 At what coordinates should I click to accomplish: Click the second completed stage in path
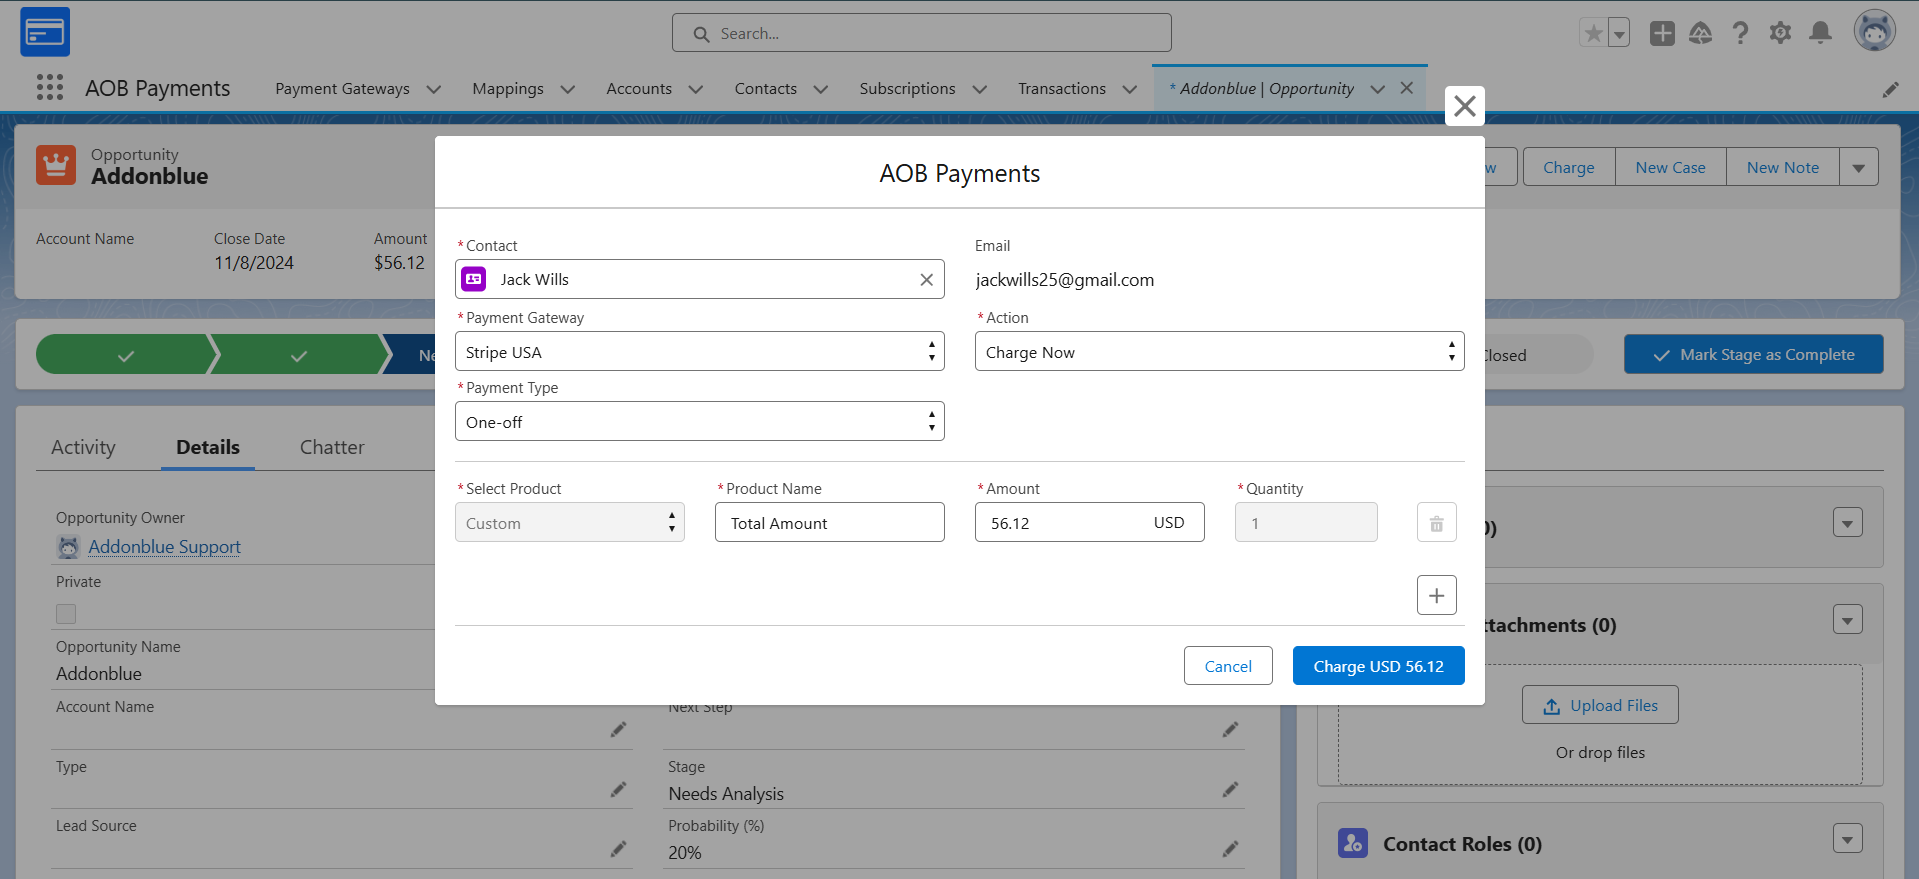pos(299,355)
